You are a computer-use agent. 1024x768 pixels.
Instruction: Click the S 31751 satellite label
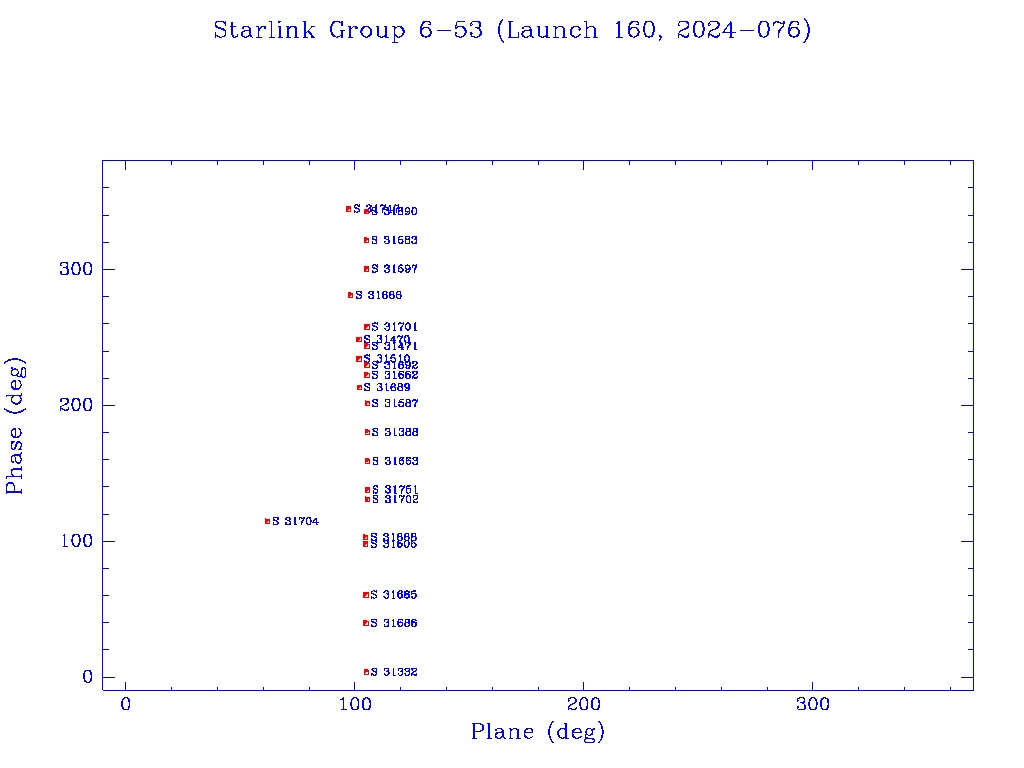point(395,489)
